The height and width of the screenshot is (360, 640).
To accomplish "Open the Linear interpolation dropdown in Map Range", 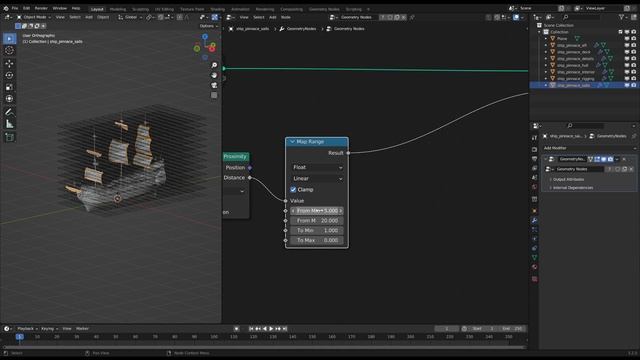I will click(317, 179).
